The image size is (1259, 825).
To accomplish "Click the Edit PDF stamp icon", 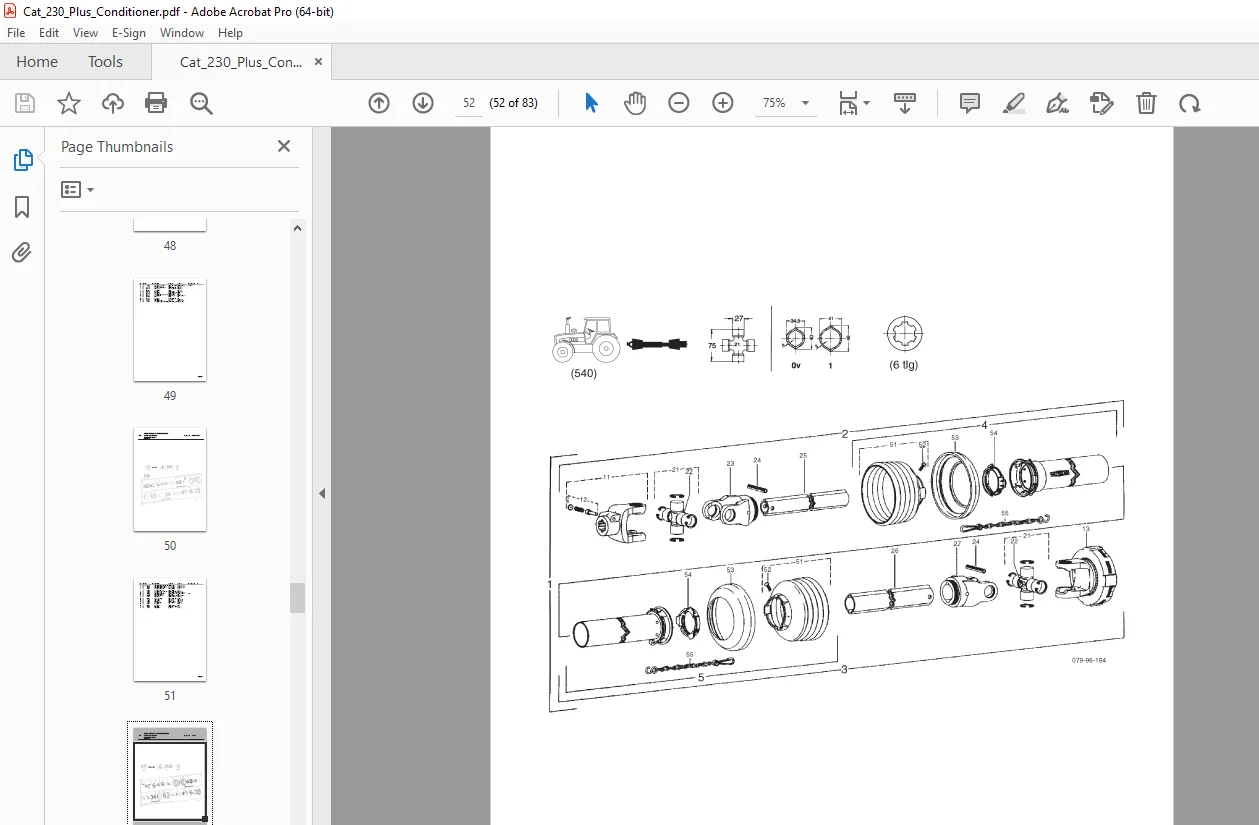I will coord(1101,103).
